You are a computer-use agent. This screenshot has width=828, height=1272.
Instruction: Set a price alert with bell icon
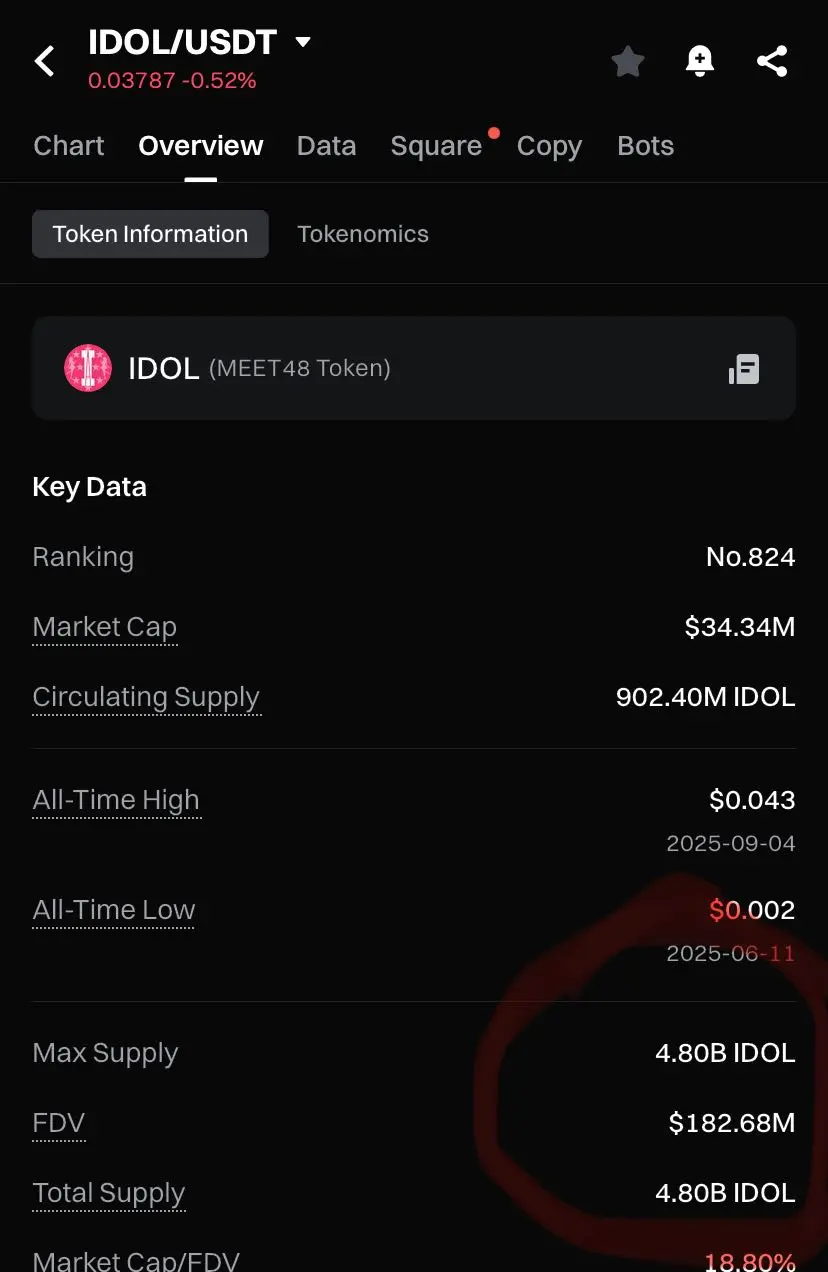[700, 62]
